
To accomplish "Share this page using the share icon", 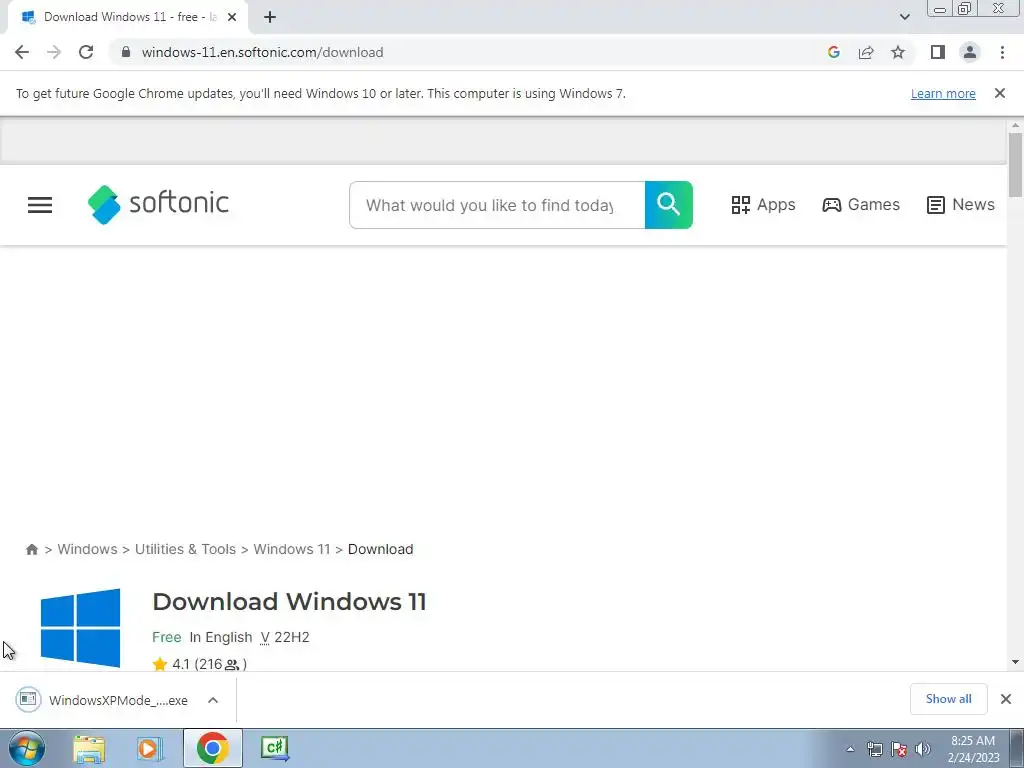I will [866, 52].
